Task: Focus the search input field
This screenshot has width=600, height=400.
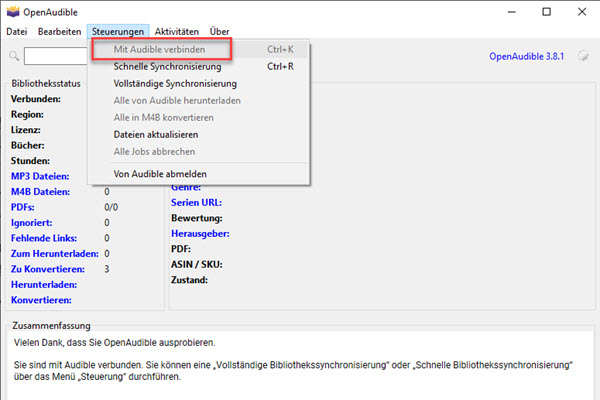Action: (x=56, y=56)
